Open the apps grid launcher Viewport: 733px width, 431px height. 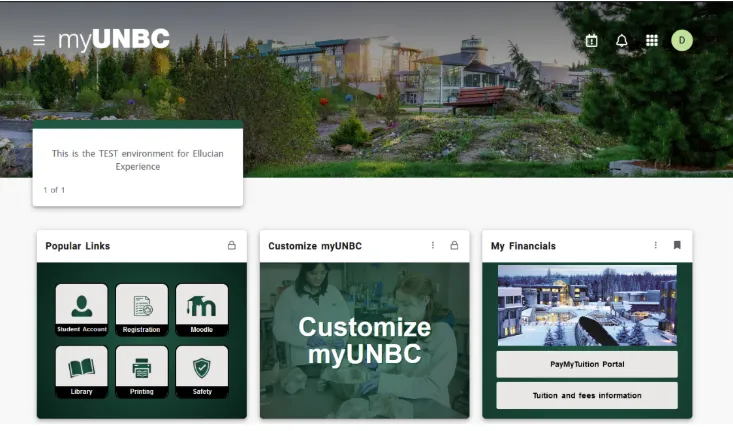click(652, 41)
